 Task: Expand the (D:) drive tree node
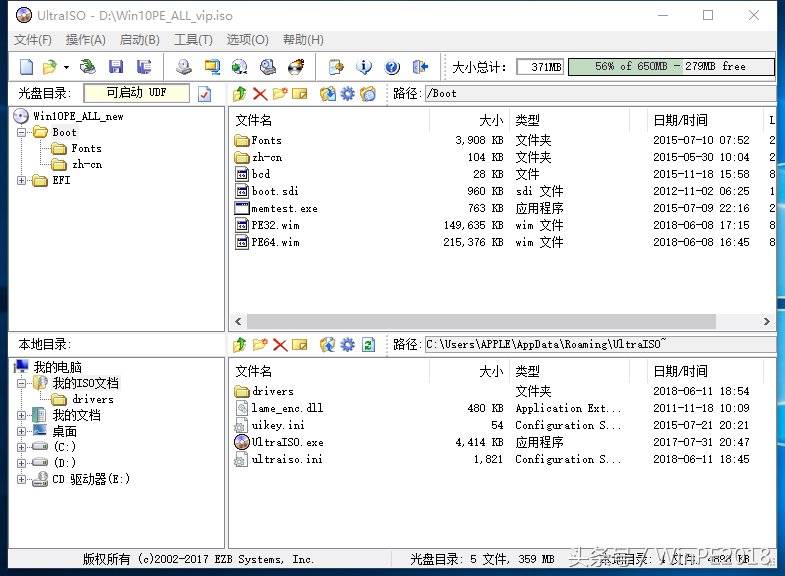tap(22, 463)
